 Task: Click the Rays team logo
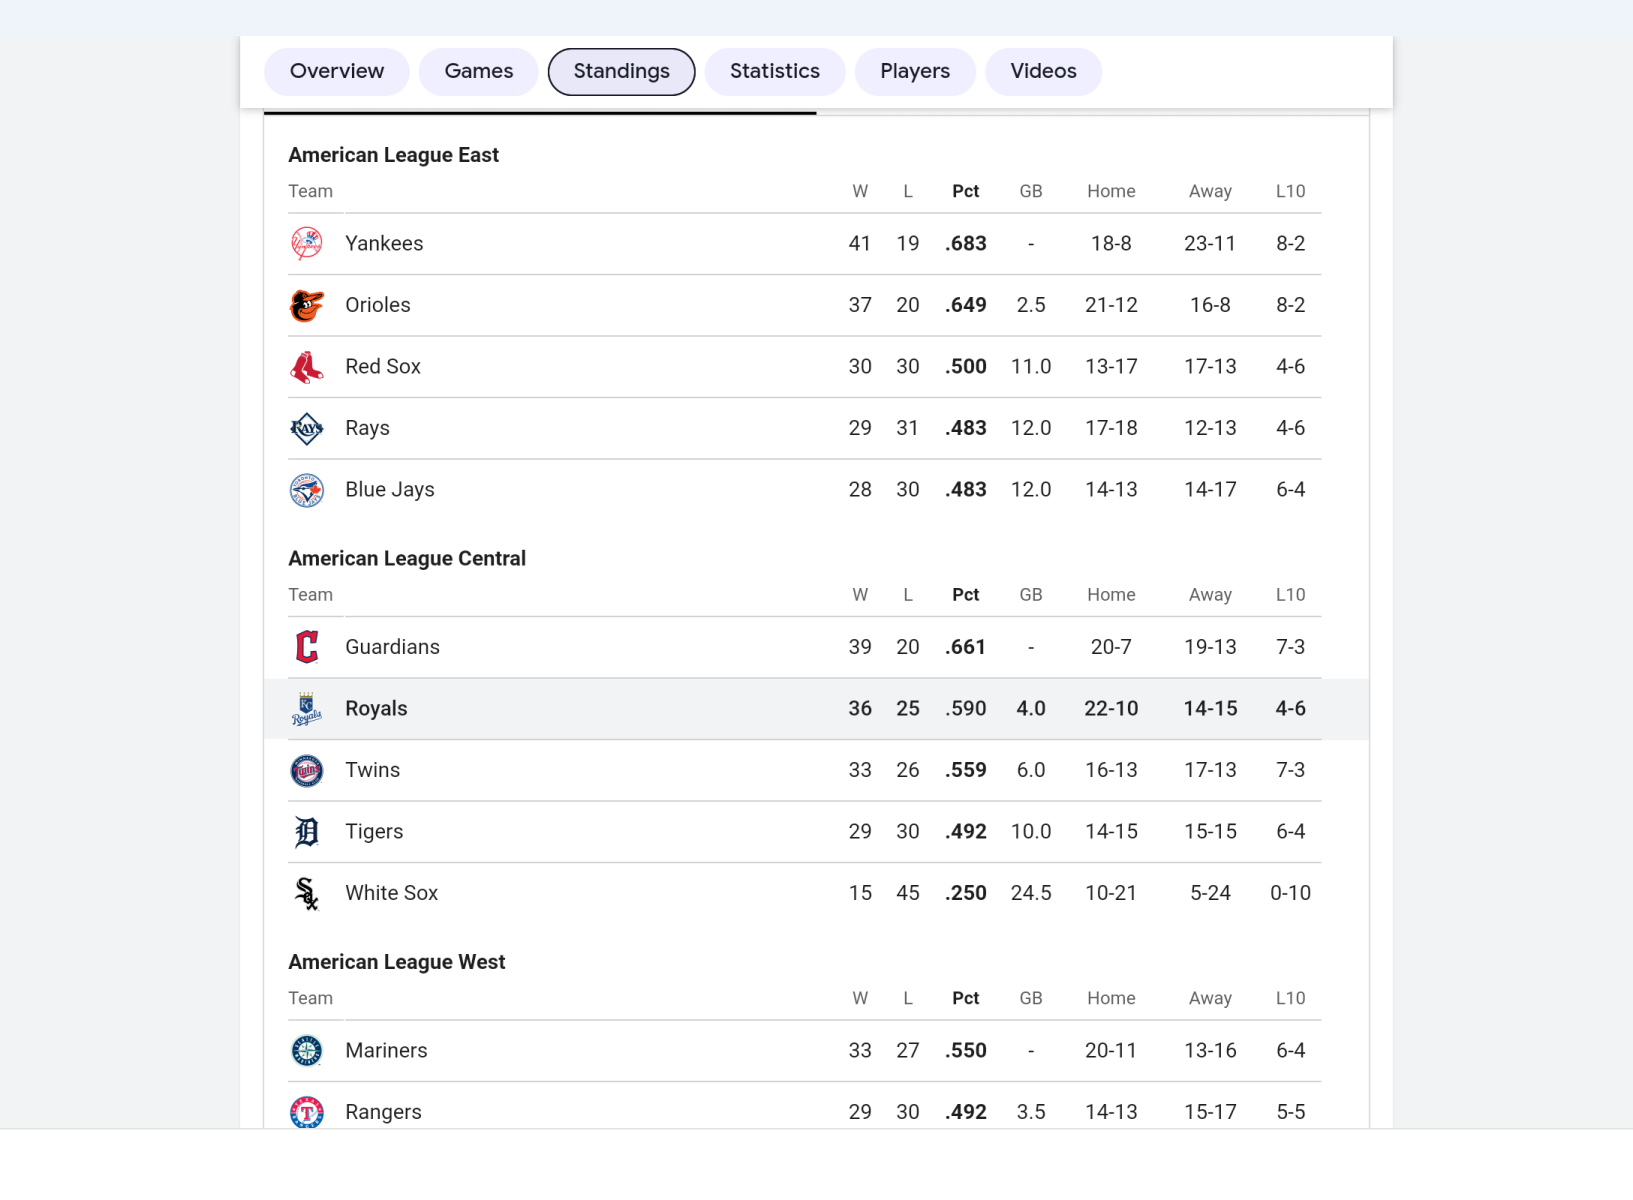(307, 429)
